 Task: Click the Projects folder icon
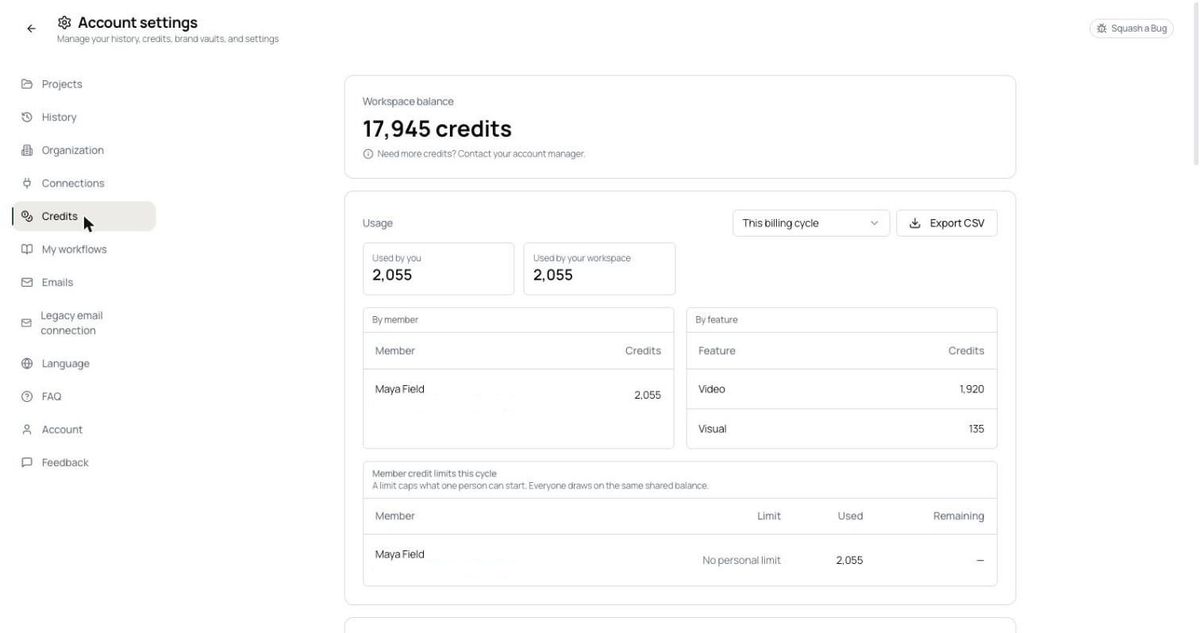click(x=27, y=84)
